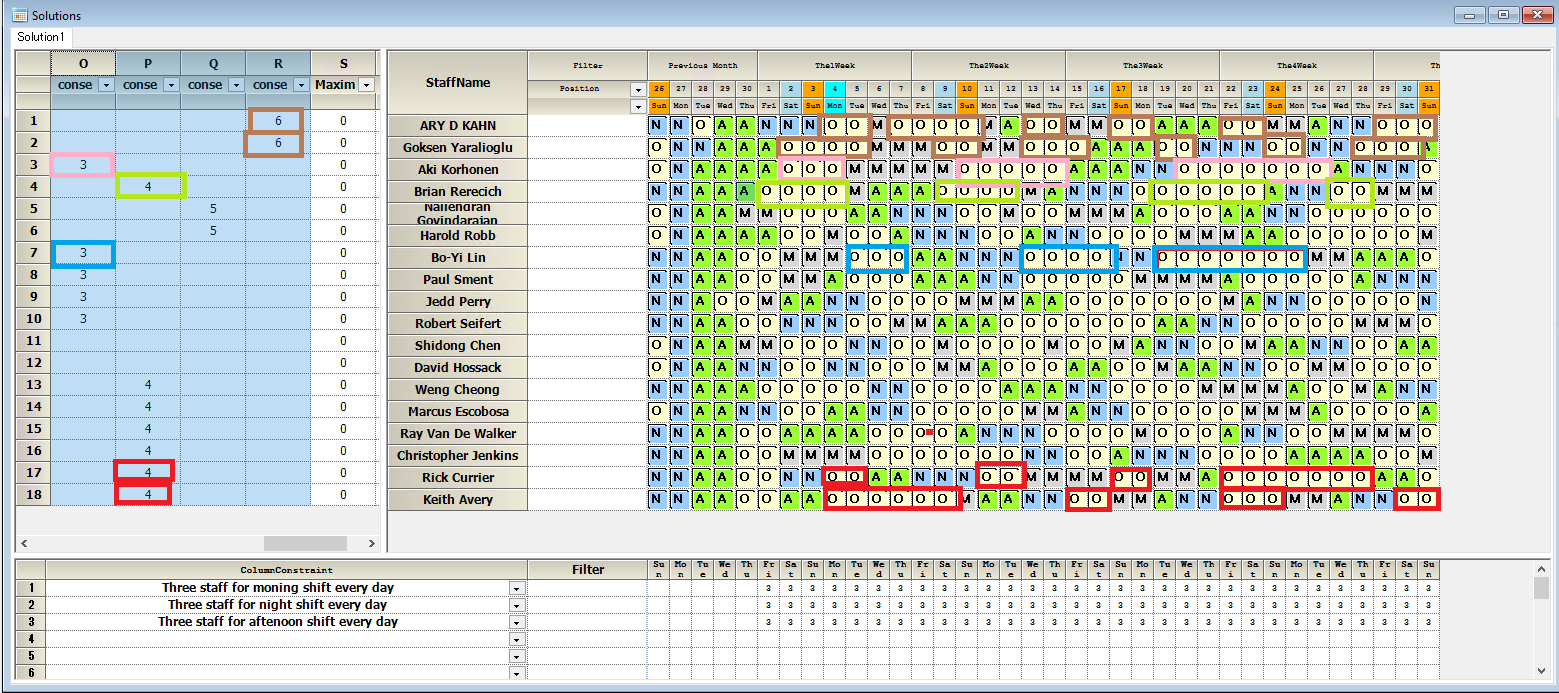The image size is (1559, 693).
Task: Select staff Jedd Perry
Action: click(x=458, y=301)
